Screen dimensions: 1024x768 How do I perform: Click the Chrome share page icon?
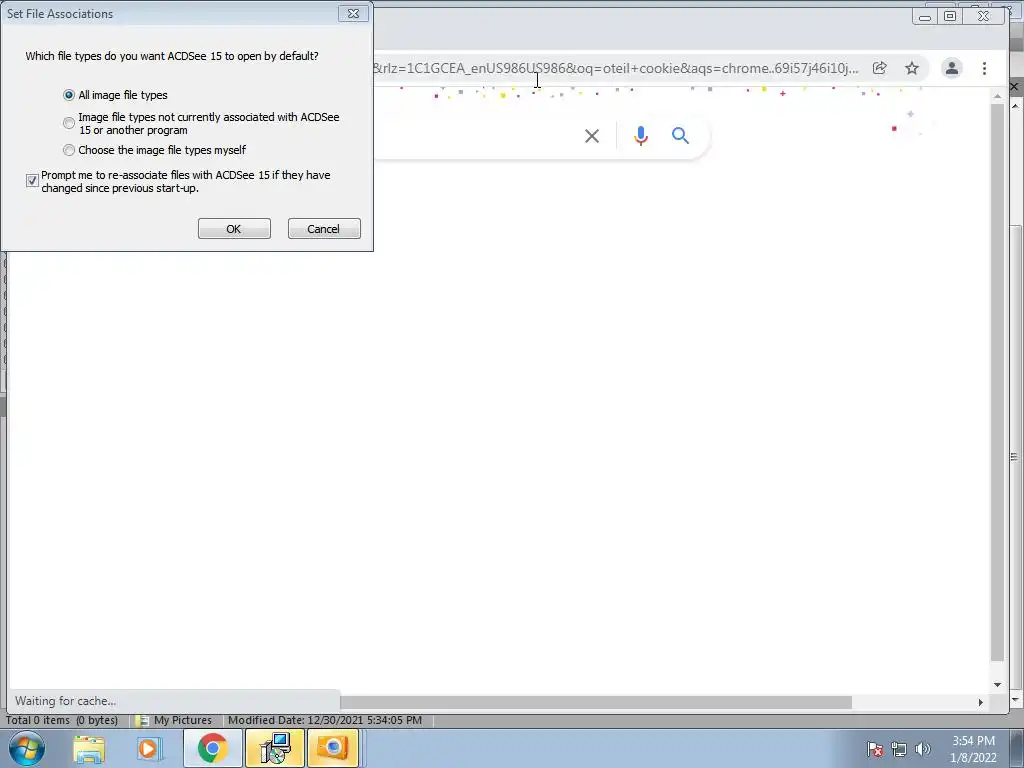pyautogui.click(x=880, y=68)
